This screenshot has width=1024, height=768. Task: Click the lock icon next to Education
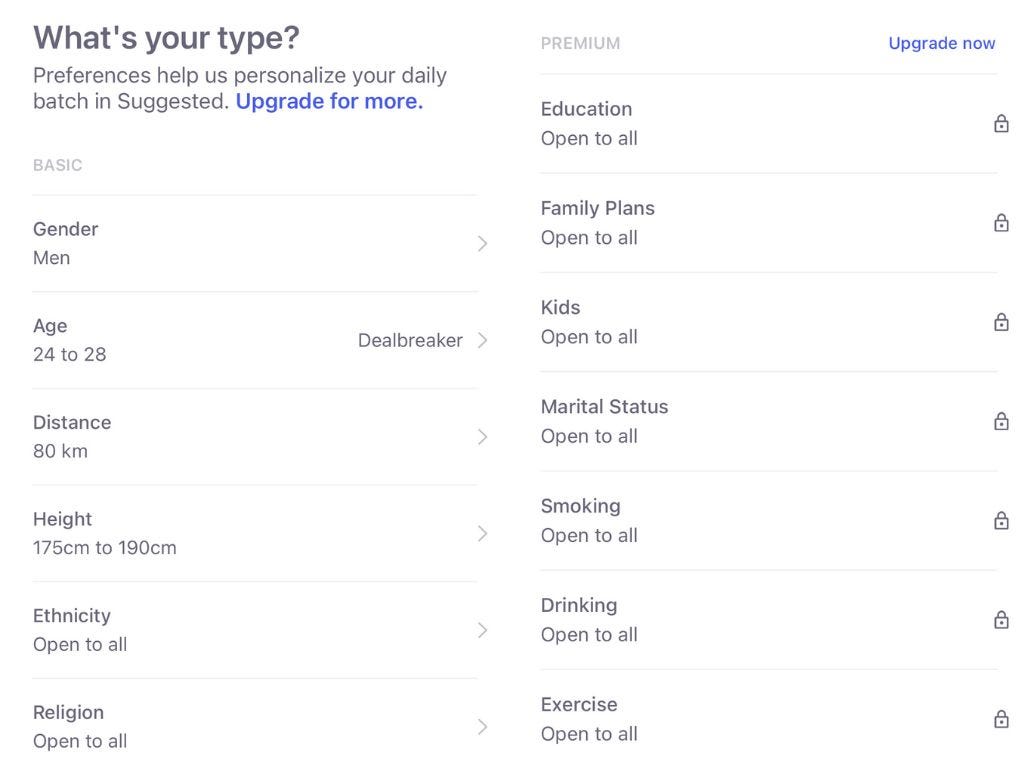pos(1001,123)
